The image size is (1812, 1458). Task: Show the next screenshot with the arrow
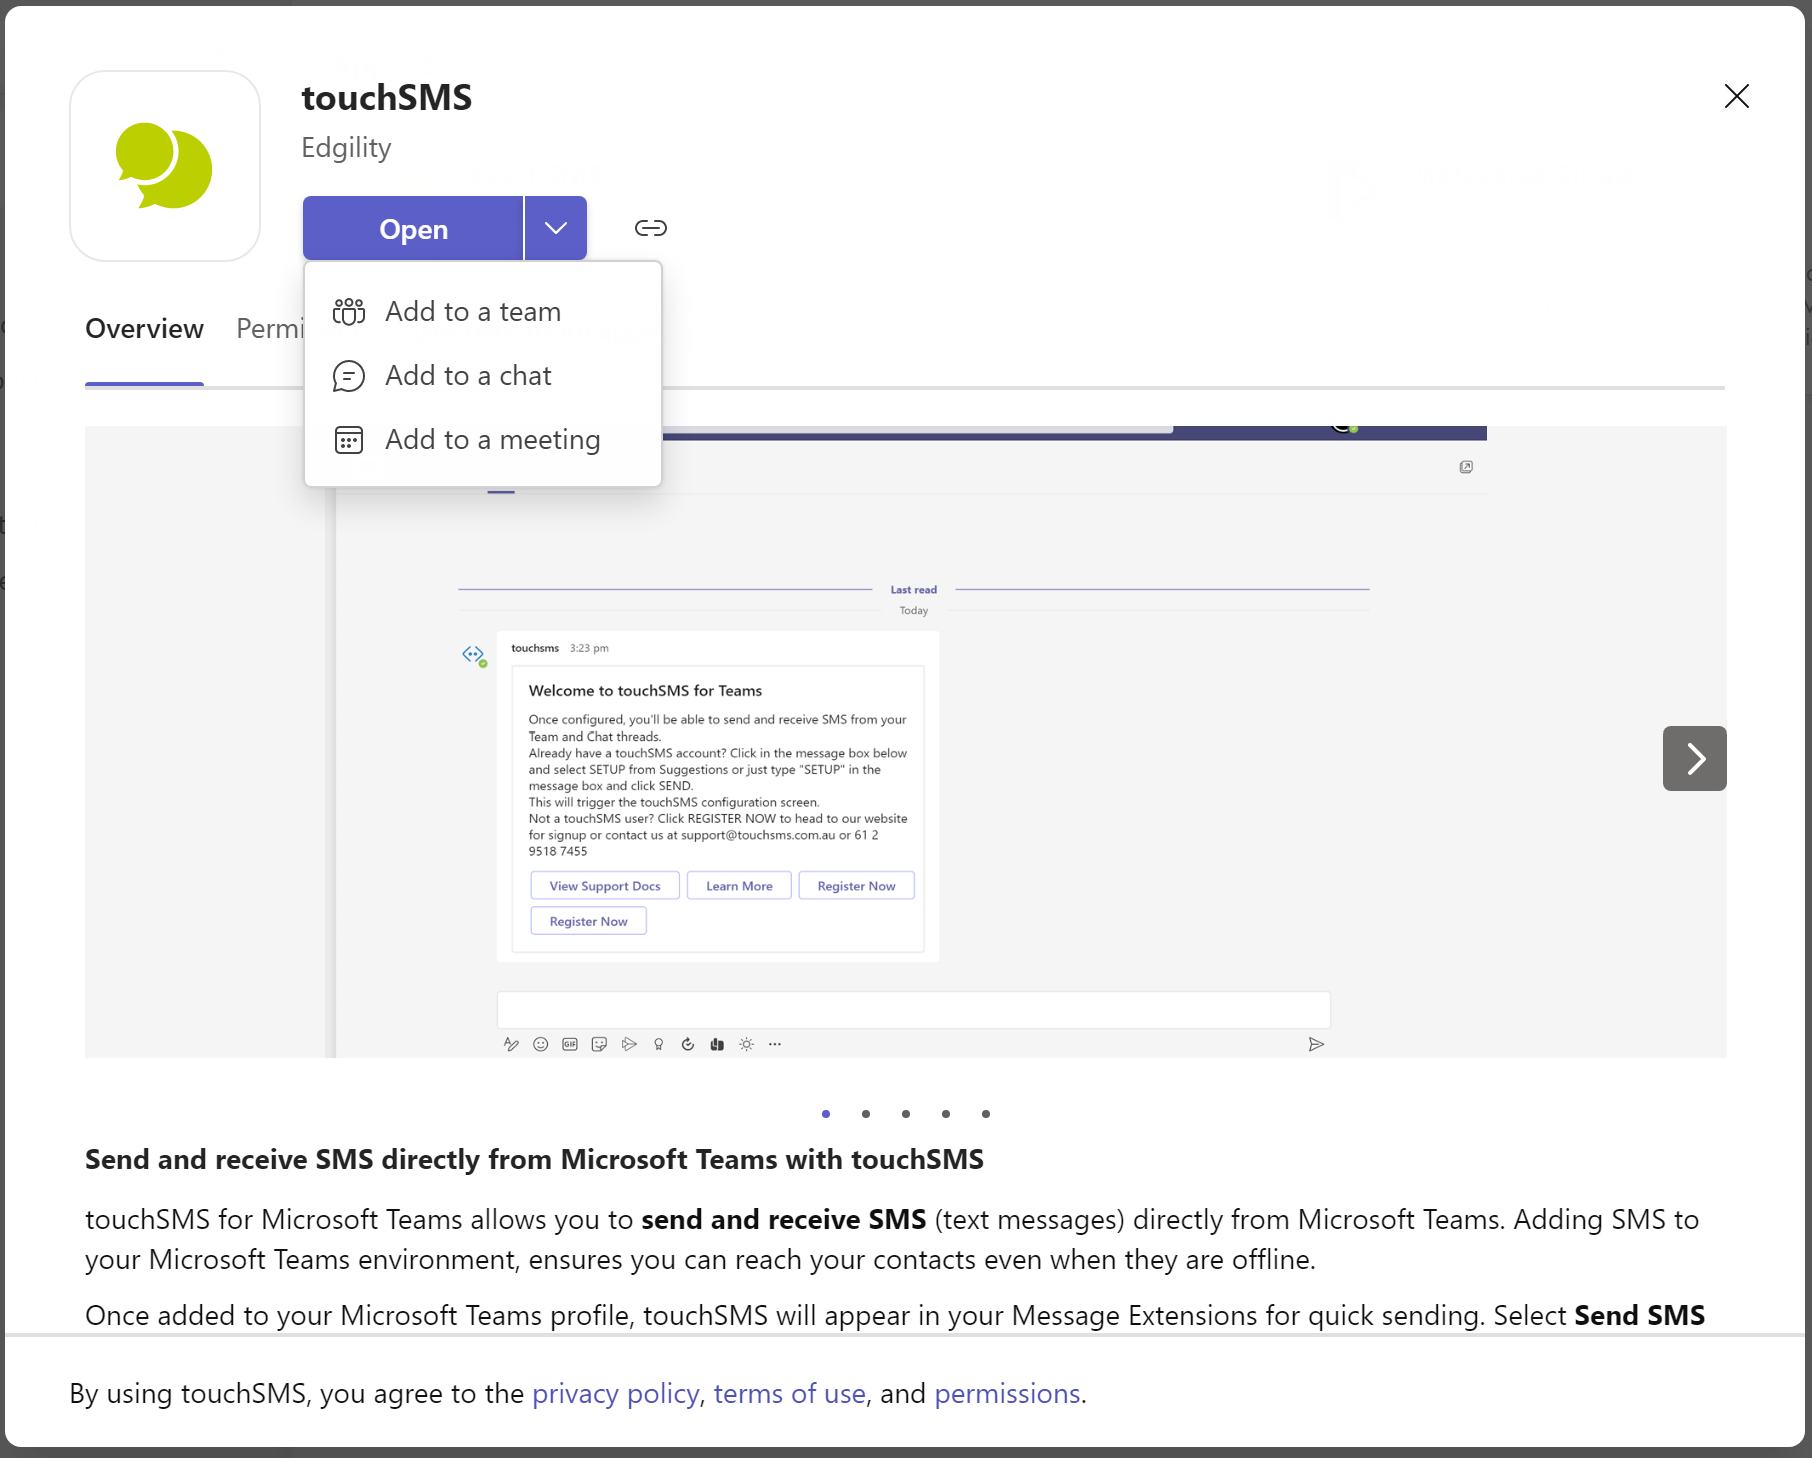coord(1695,758)
